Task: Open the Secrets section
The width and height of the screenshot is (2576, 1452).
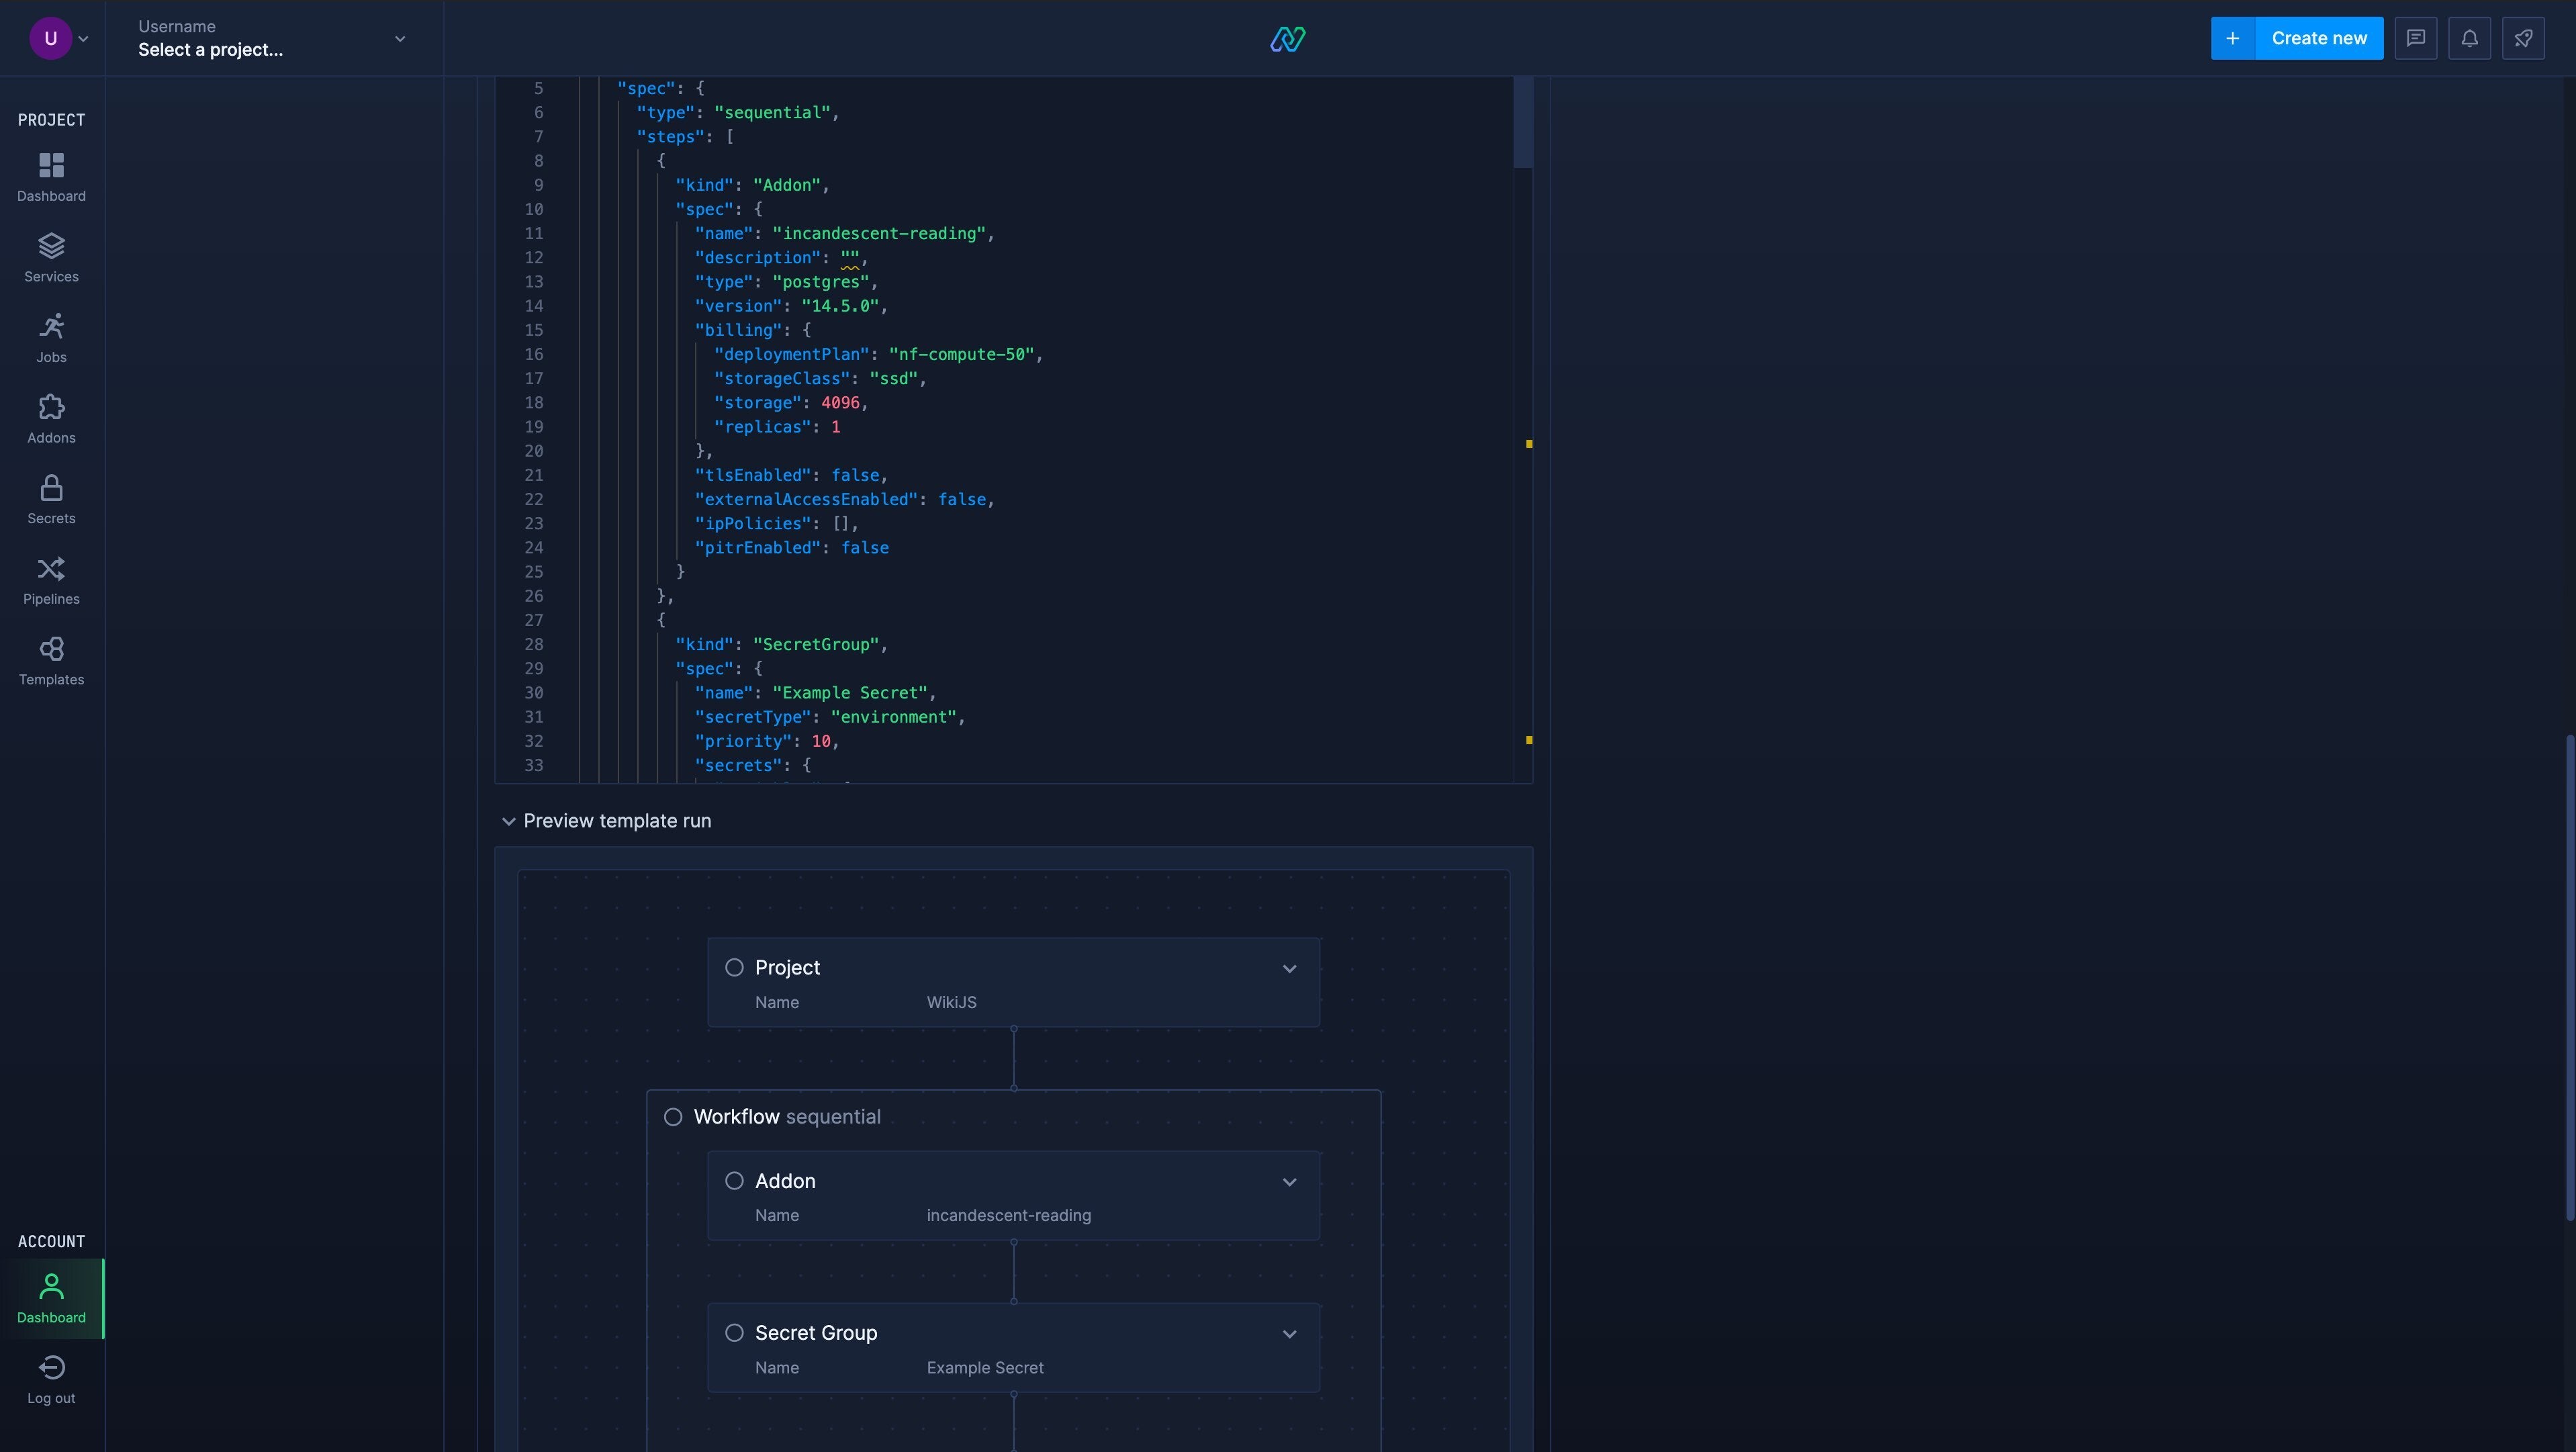Action: tap(51, 500)
